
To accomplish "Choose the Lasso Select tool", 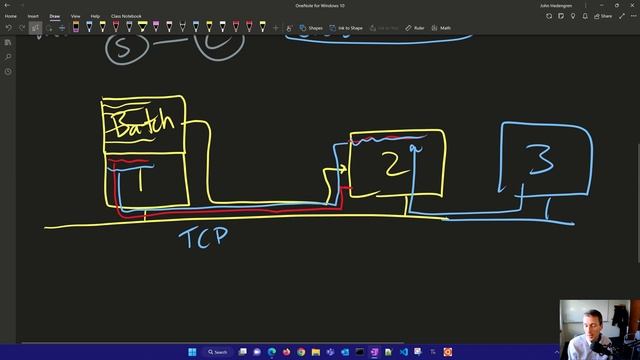I will [49, 28].
